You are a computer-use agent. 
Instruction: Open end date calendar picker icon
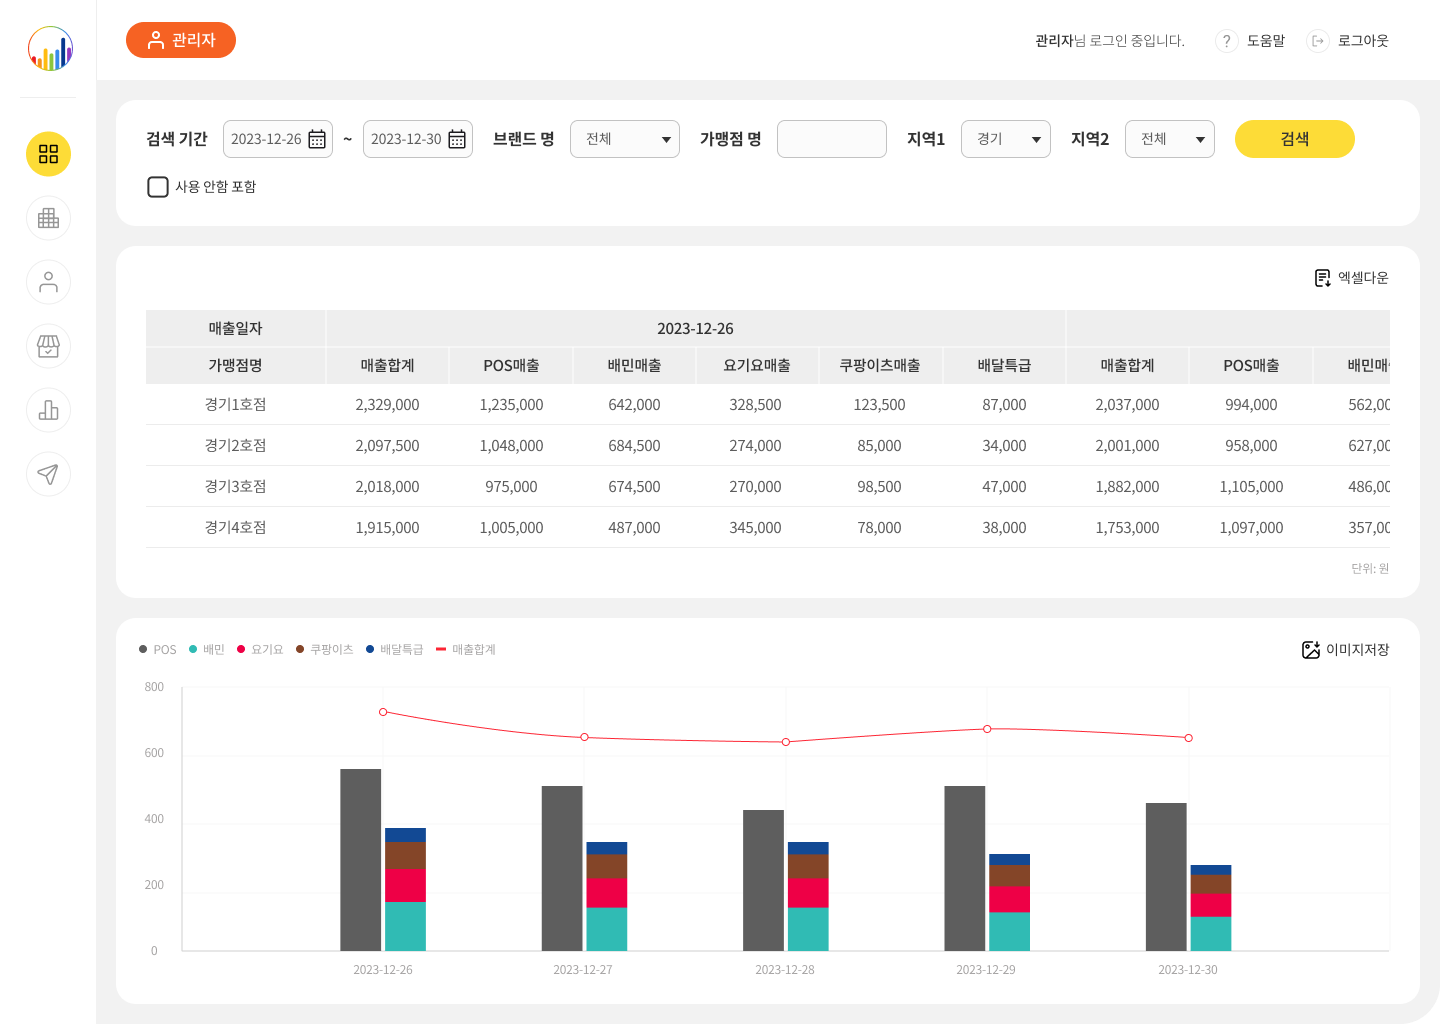point(457,139)
